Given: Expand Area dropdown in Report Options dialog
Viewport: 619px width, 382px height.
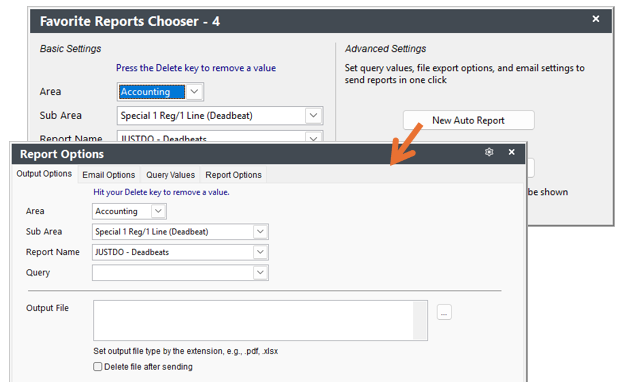Looking at the screenshot, I should pyautogui.click(x=158, y=211).
